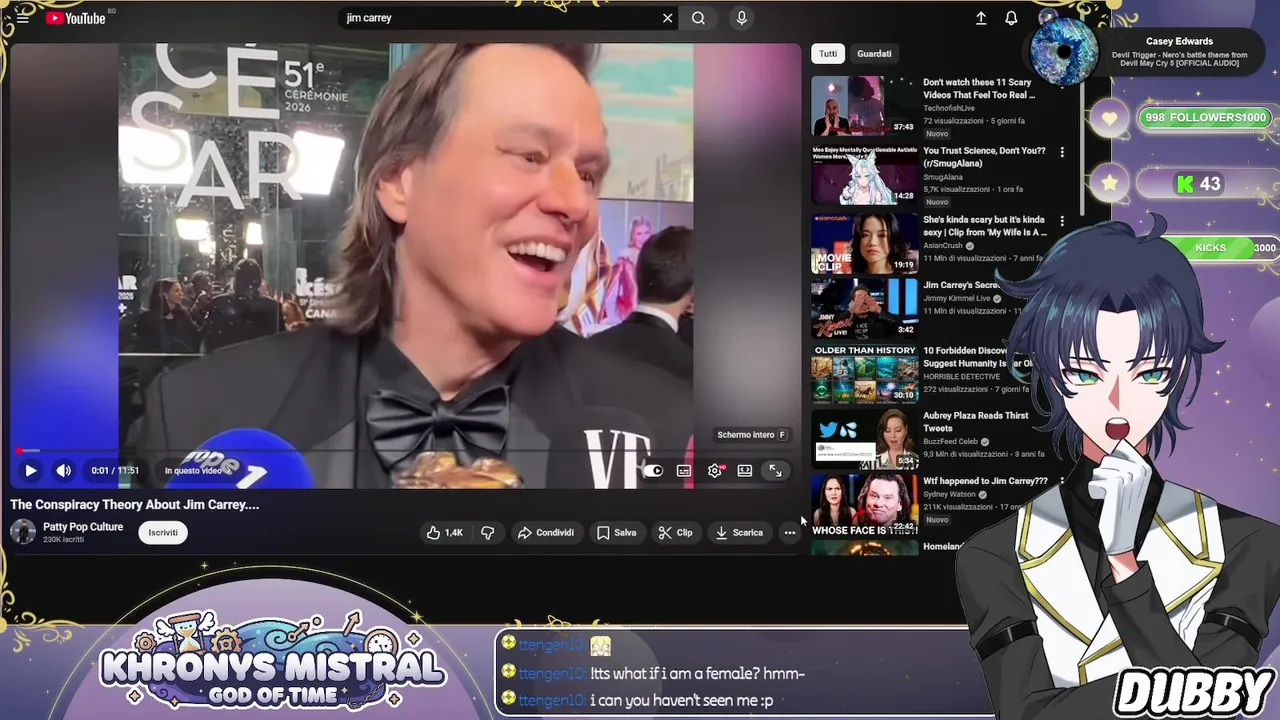Click the video timestamp 0:01 / 11:51

point(115,471)
